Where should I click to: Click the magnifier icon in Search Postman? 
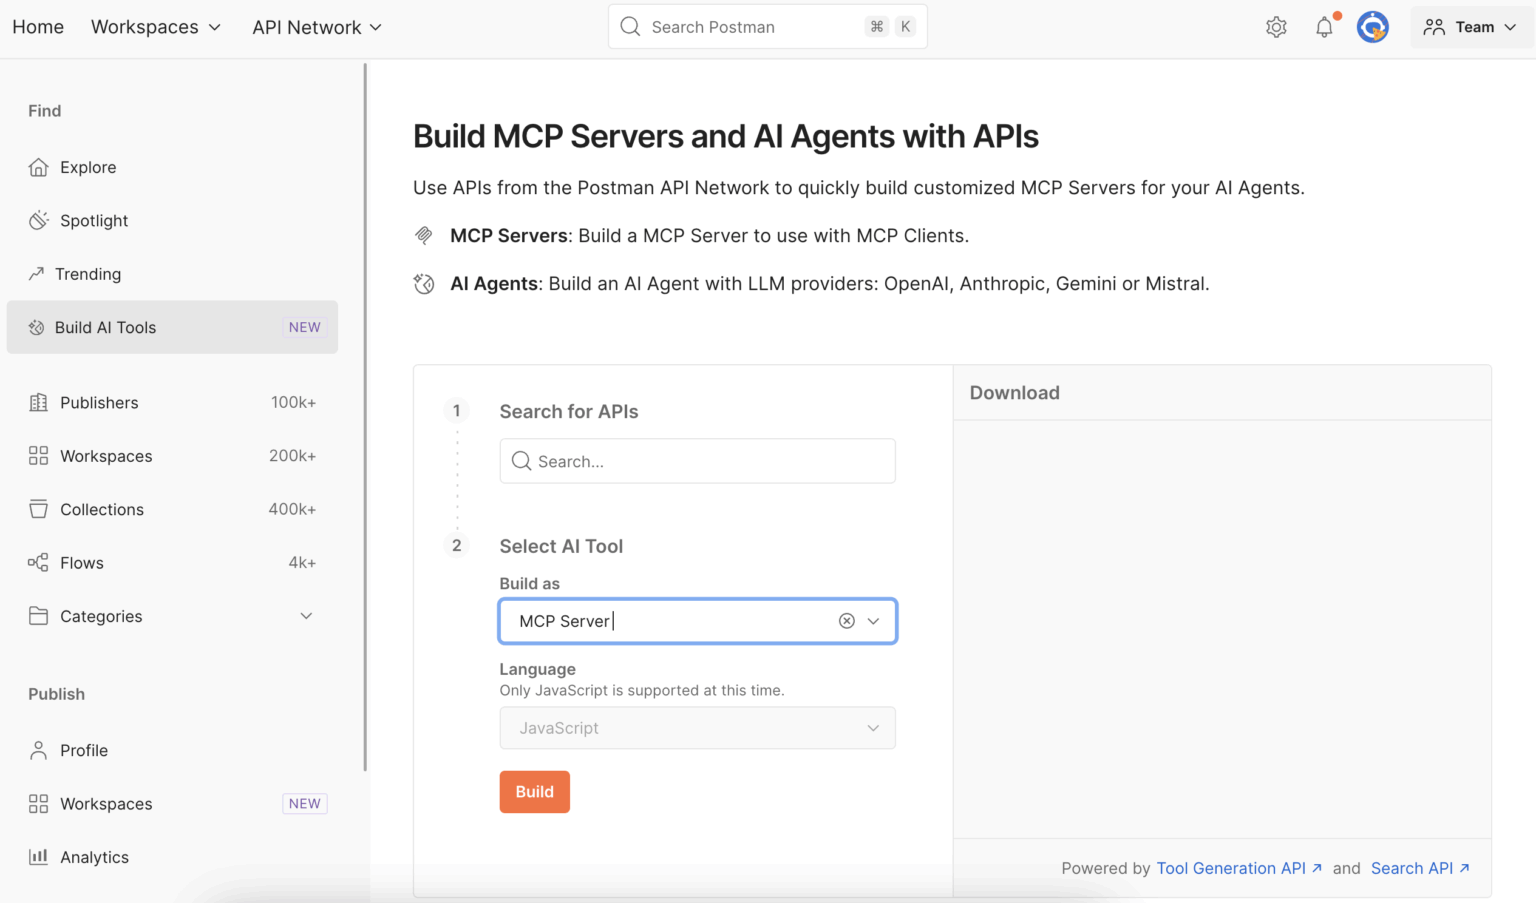[630, 27]
